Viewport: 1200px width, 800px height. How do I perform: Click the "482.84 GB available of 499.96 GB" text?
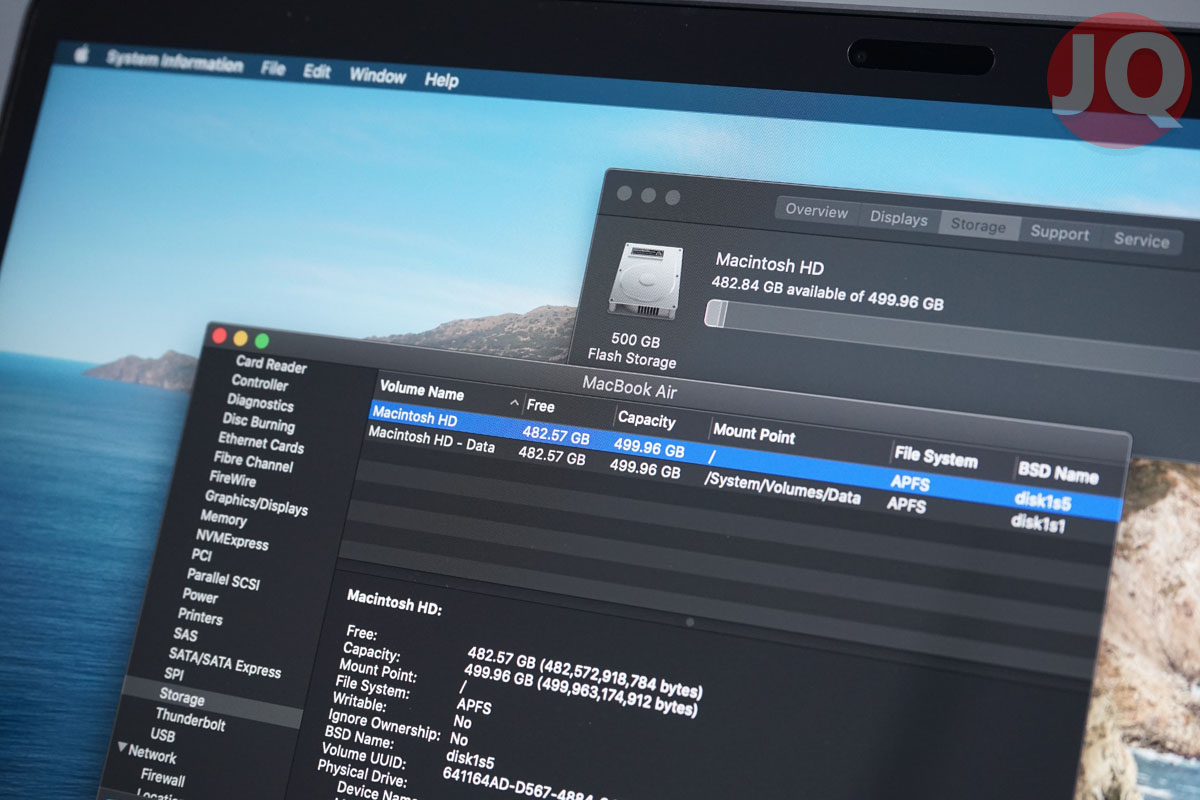click(x=827, y=293)
